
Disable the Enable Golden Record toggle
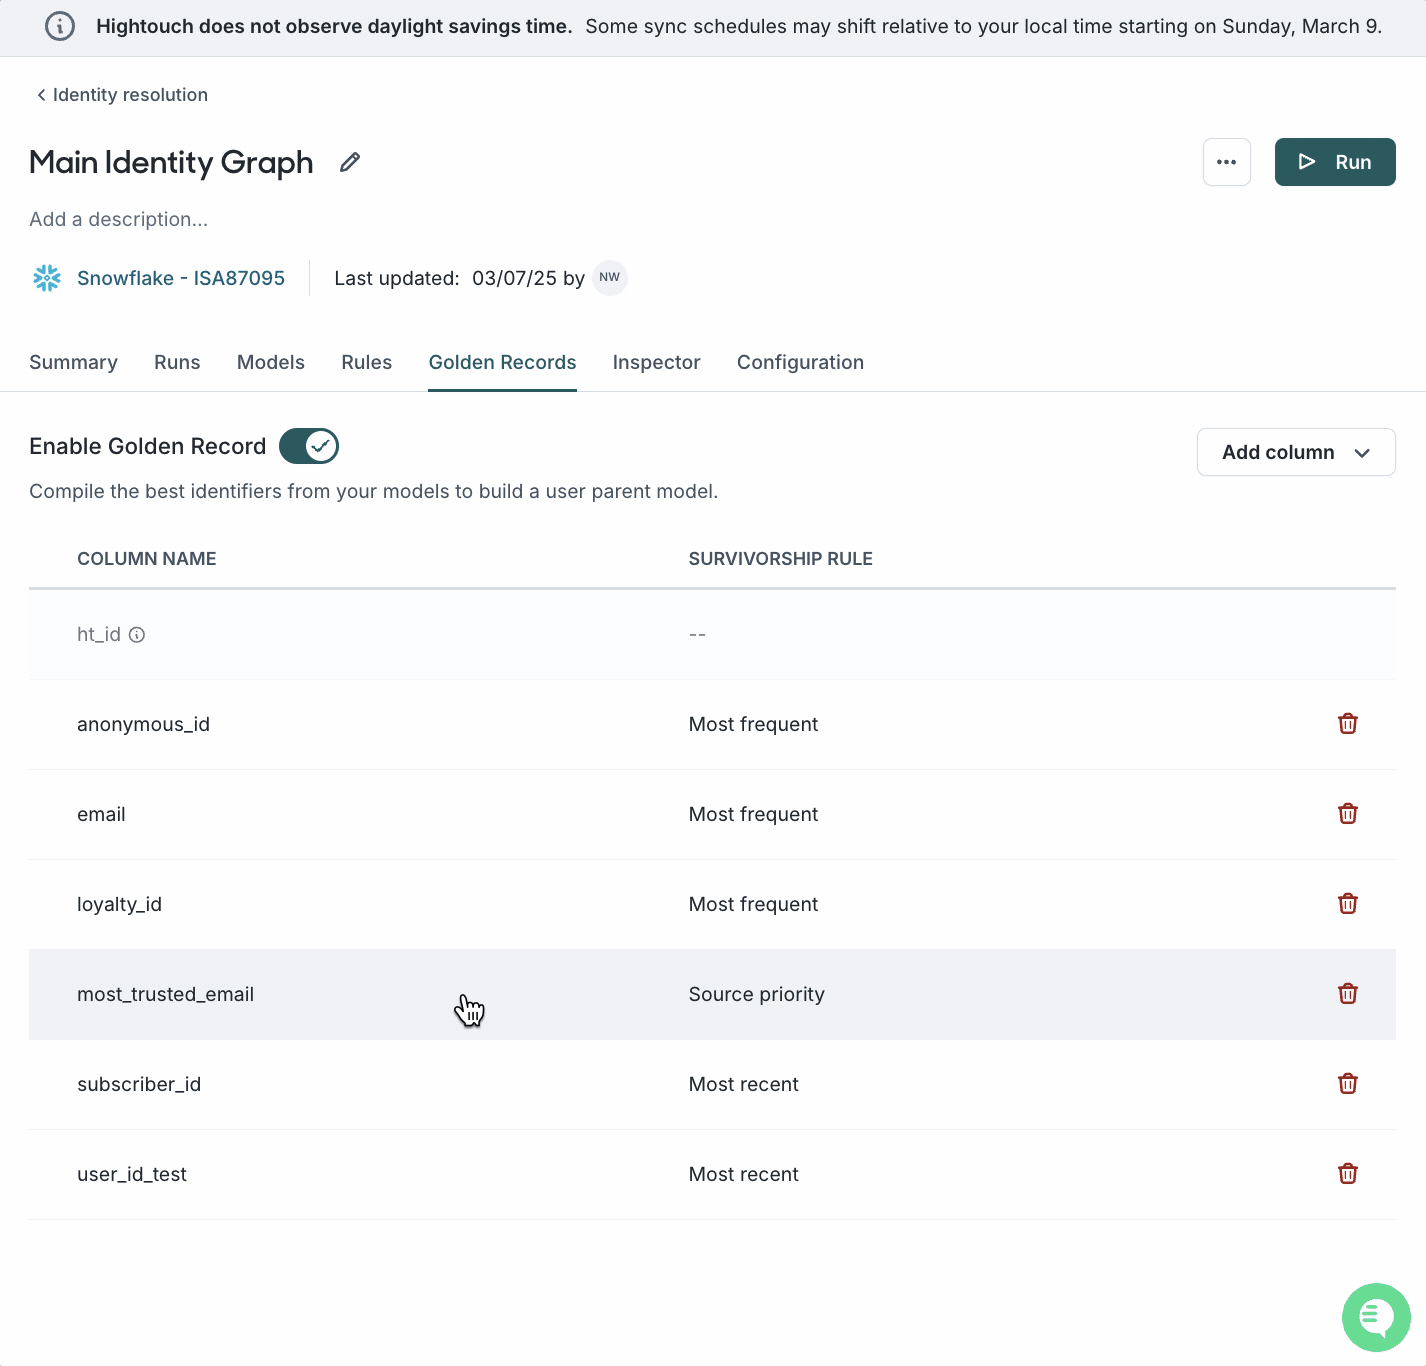(x=309, y=446)
